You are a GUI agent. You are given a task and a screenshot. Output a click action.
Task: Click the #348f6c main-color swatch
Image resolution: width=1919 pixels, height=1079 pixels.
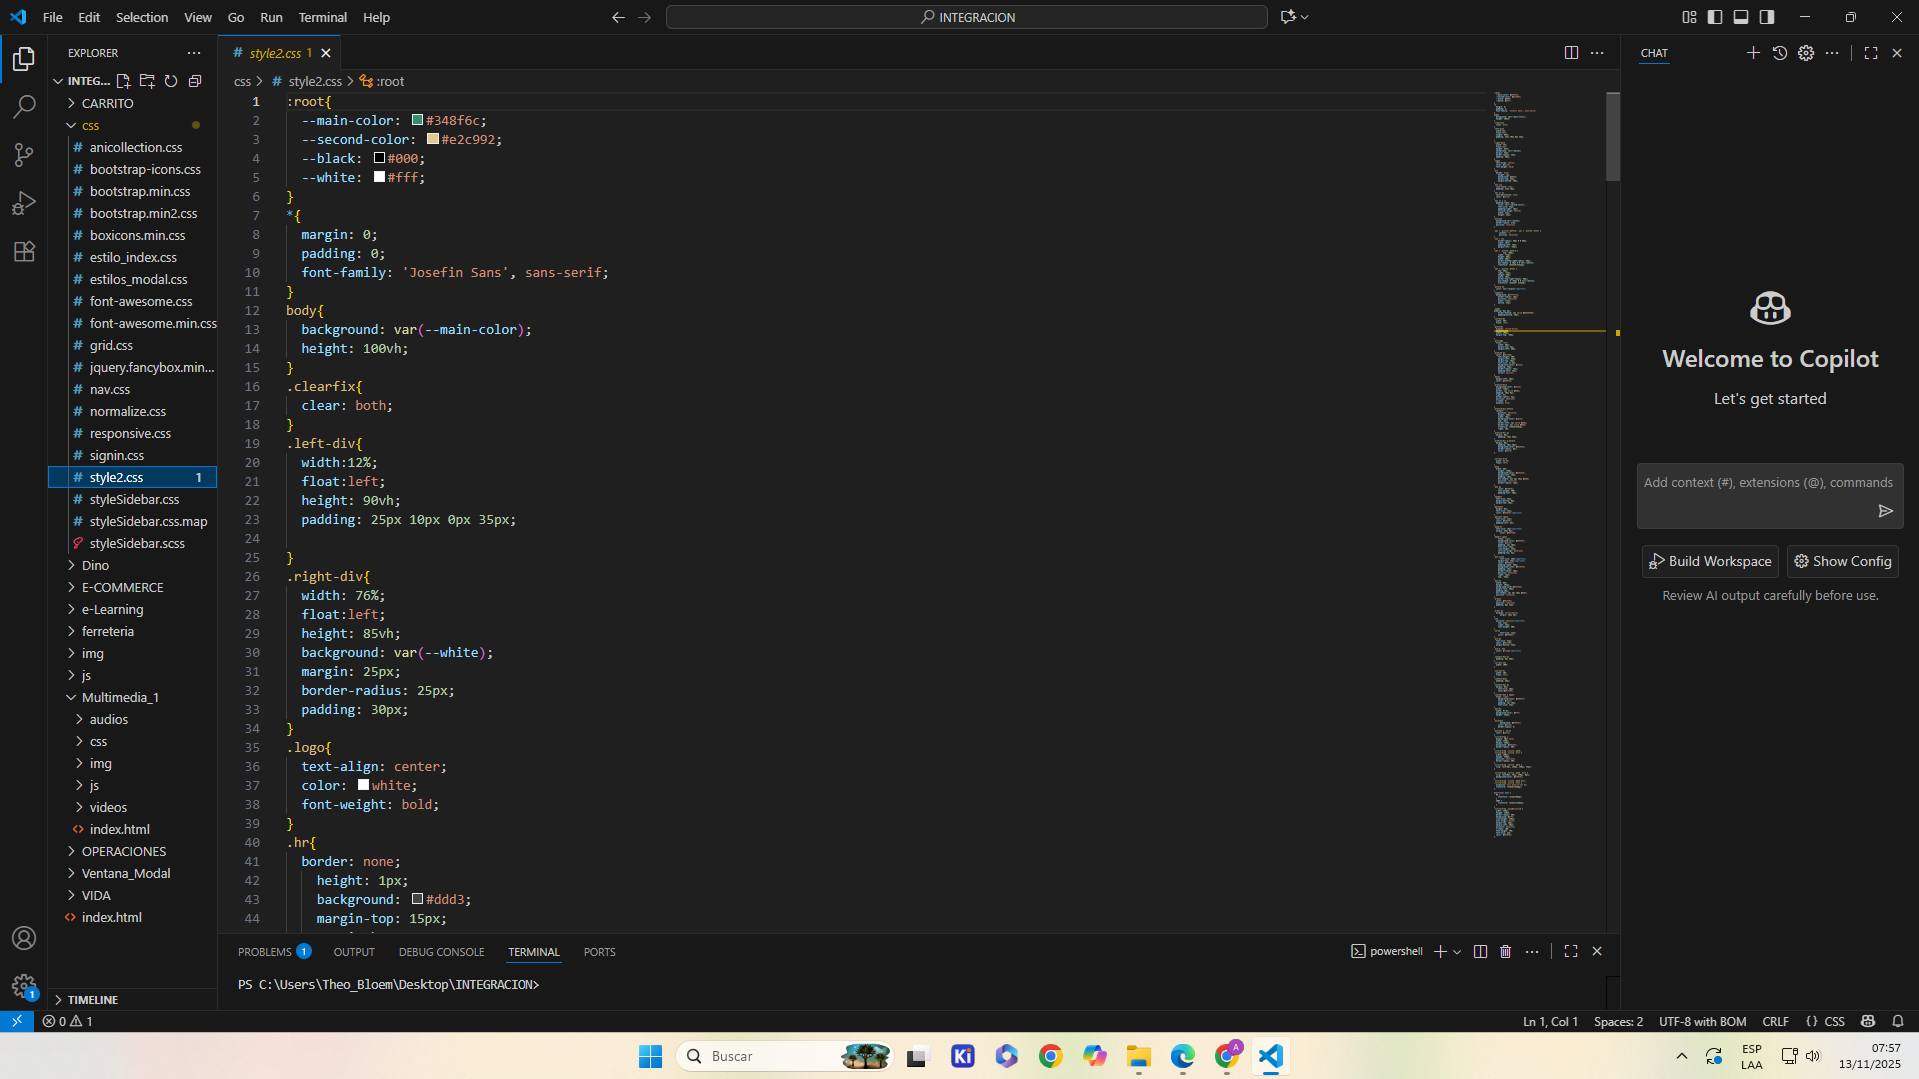click(x=417, y=120)
